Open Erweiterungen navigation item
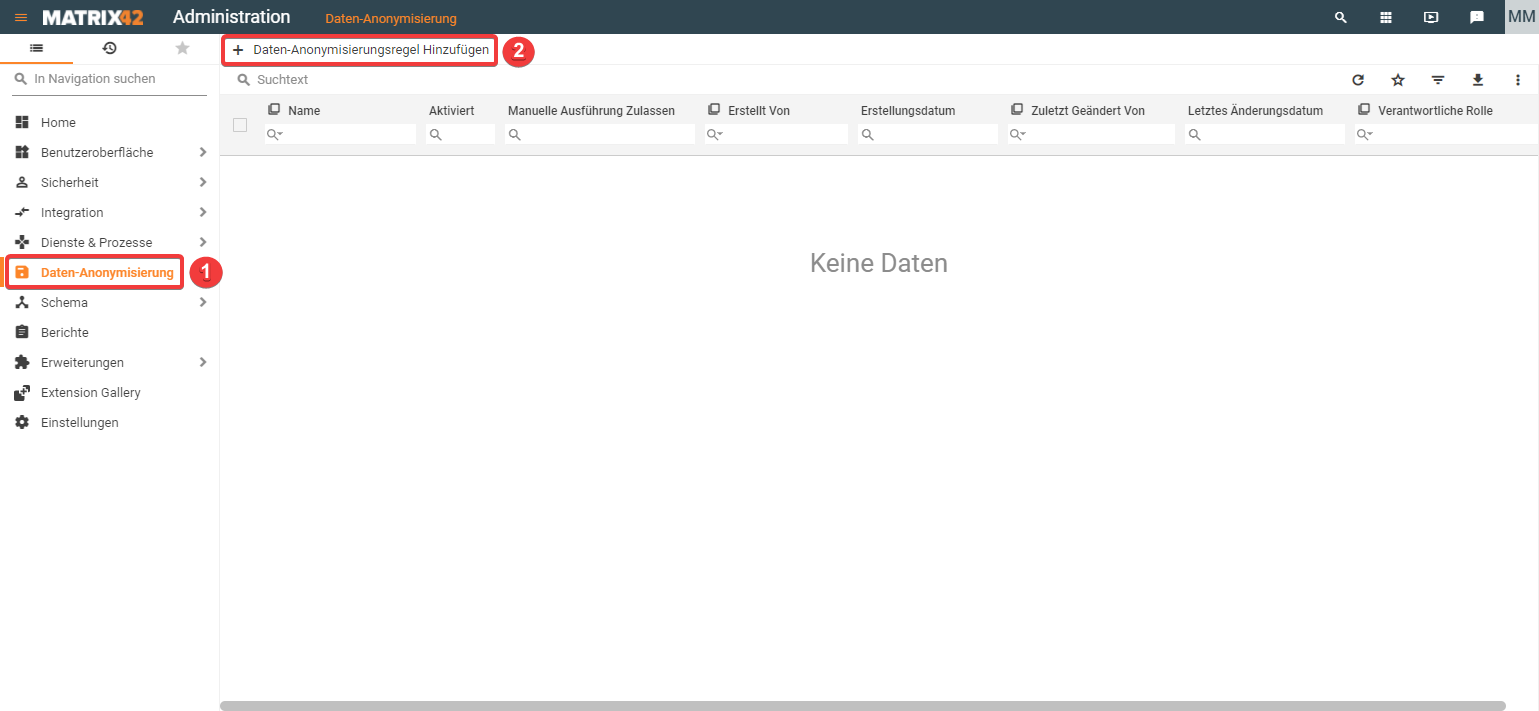The height and width of the screenshot is (711, 1539). pyautogui.click(x=82, y=362)
